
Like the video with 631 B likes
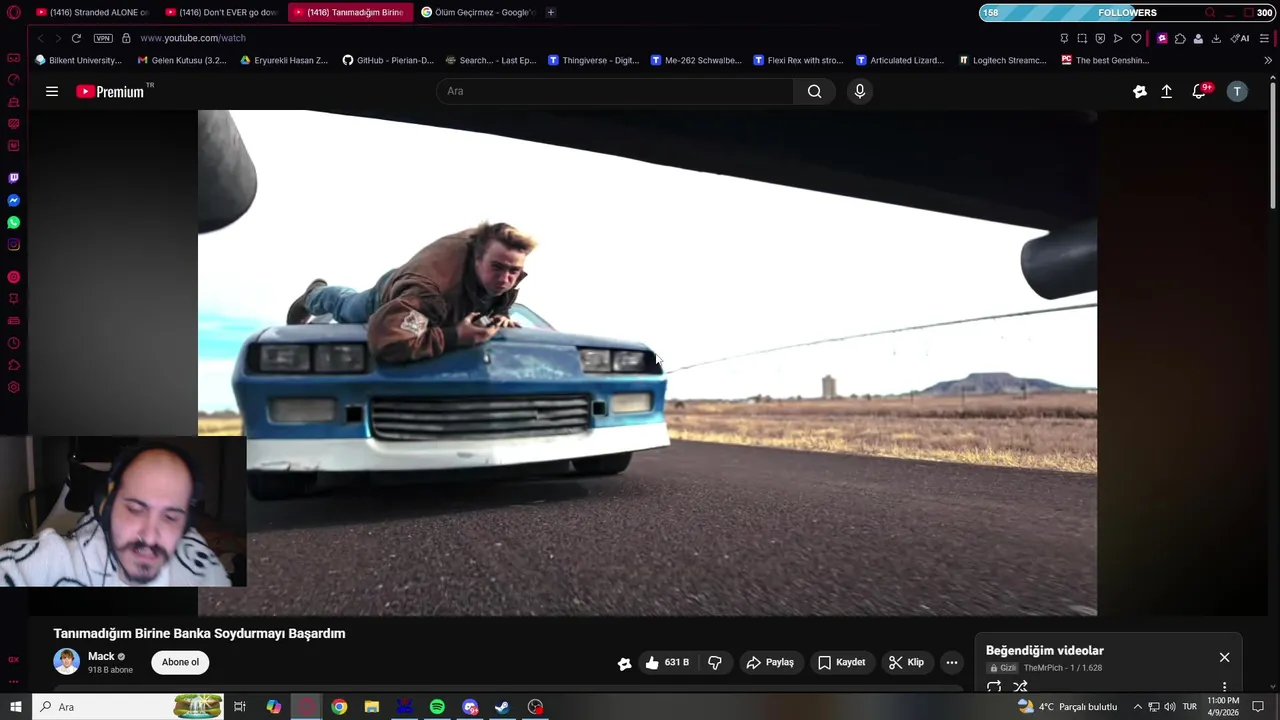pos(667,662)
